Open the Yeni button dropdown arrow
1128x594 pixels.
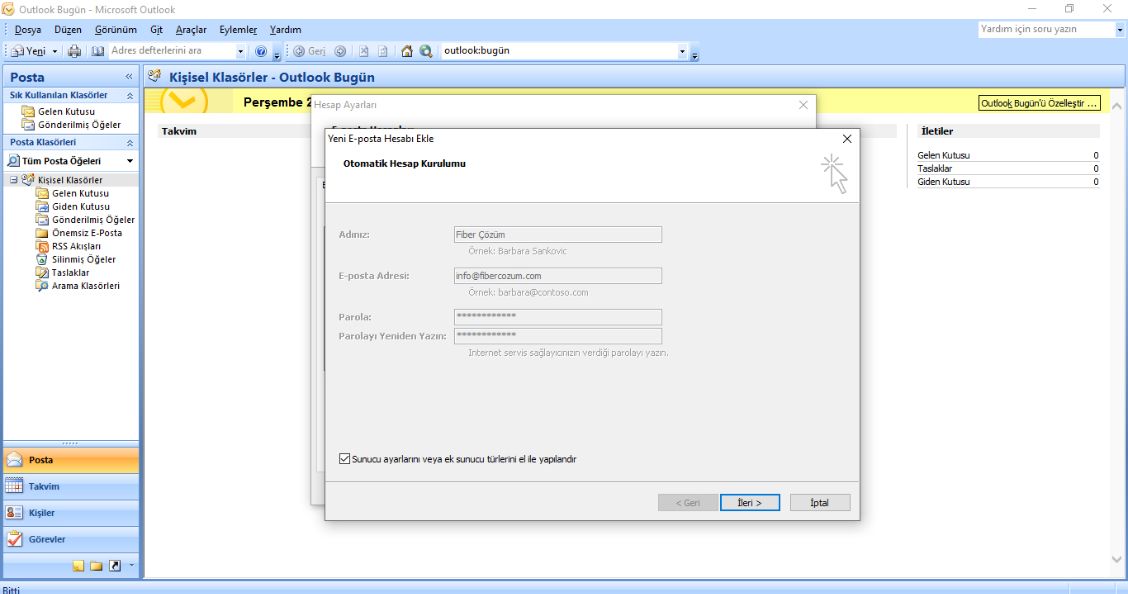(x=55, y=51)
